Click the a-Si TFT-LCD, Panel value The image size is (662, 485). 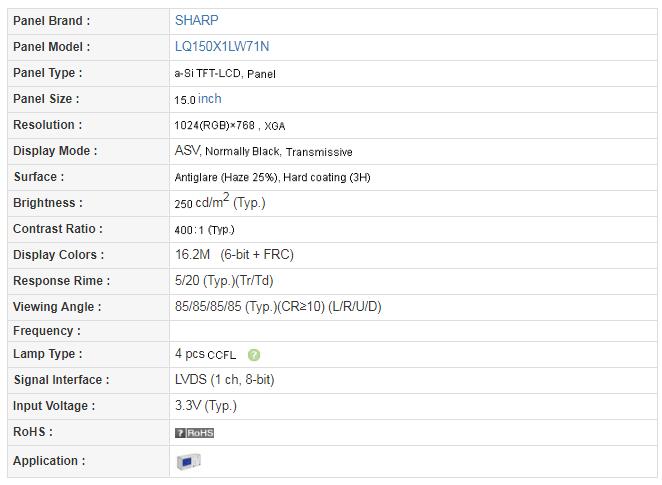click(225, 74)
